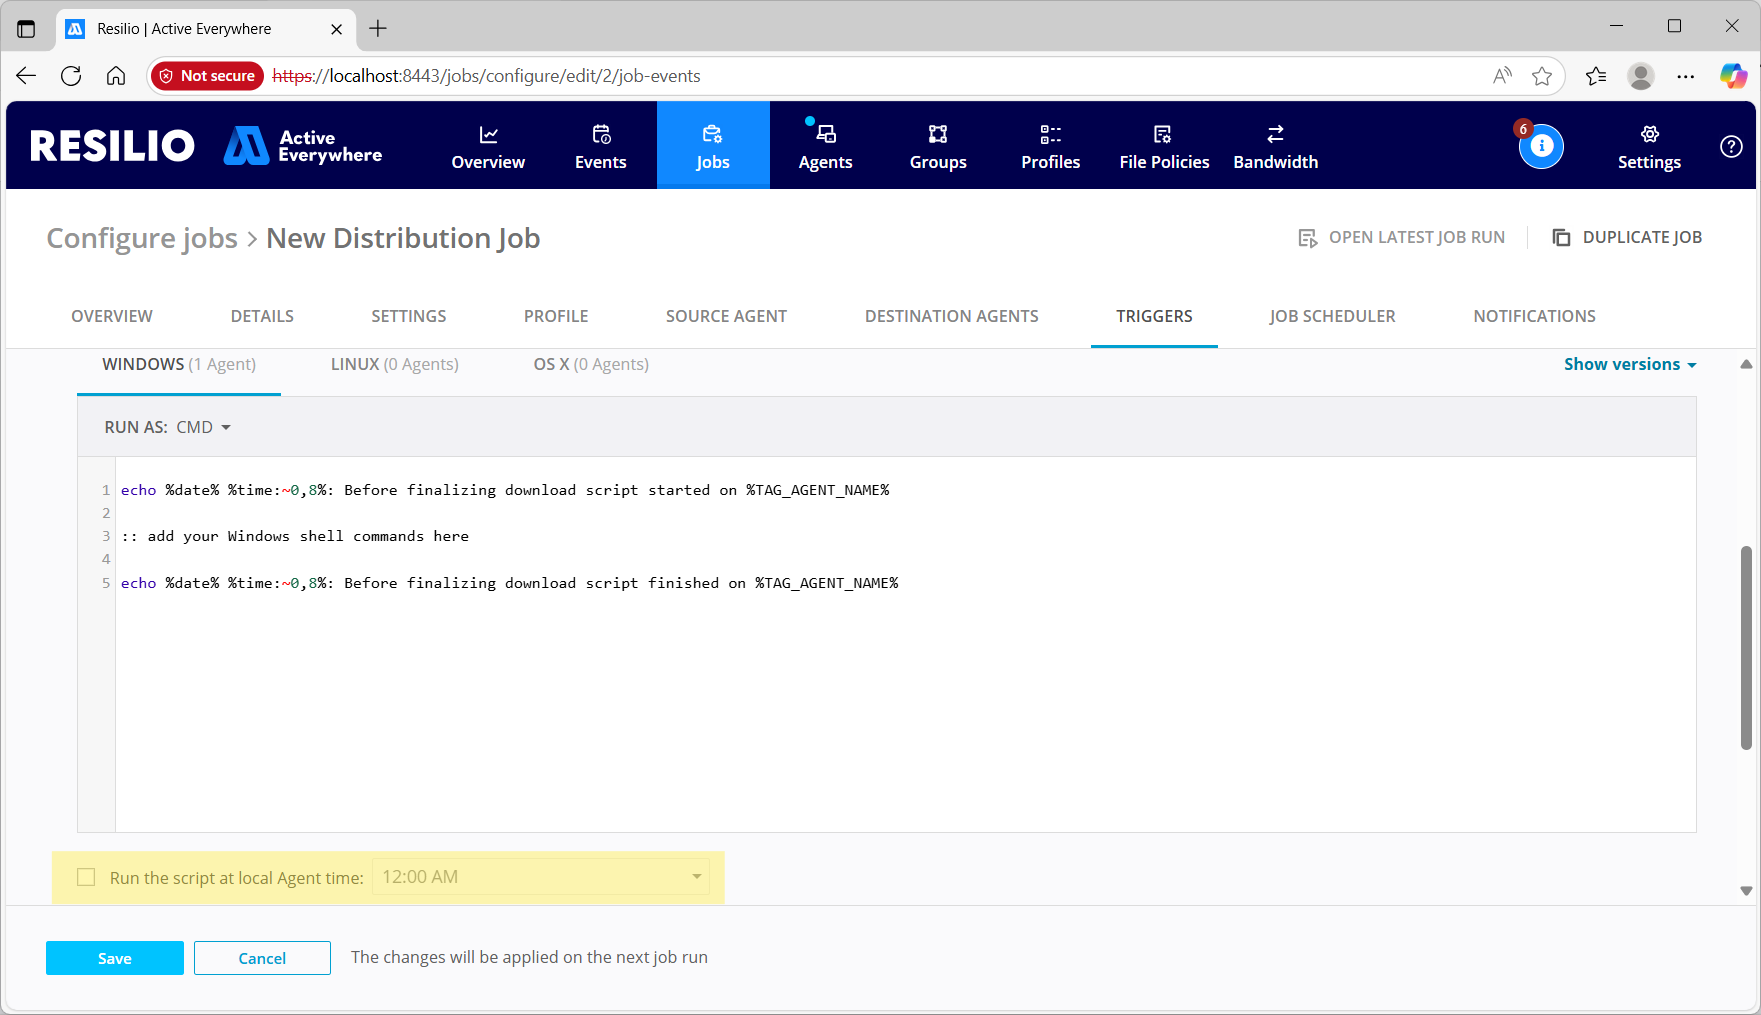
Task: Switch to the JOB SCHEDULER tab
Action: 1332,316
